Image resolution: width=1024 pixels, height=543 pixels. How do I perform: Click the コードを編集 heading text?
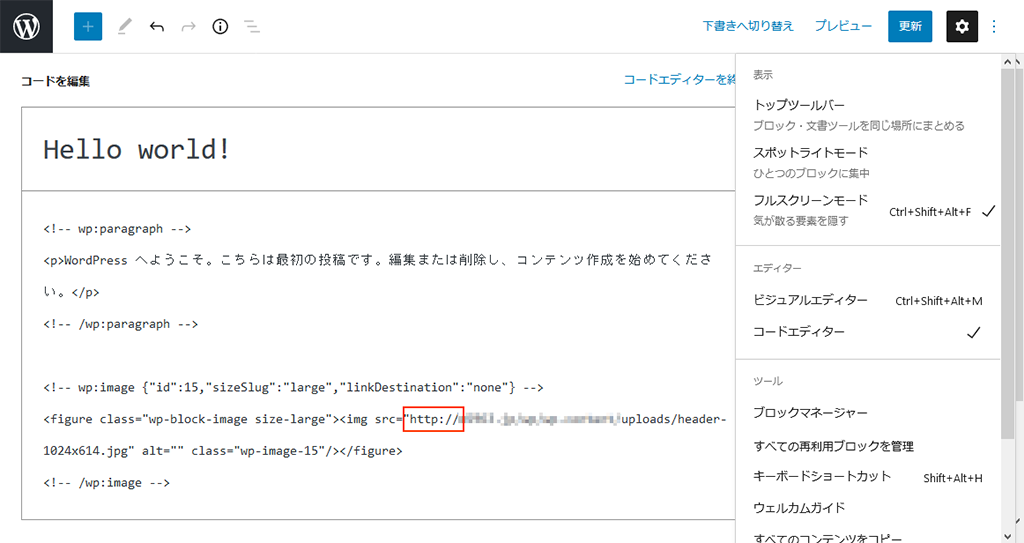pyautogui.click(x=56, y=81)
